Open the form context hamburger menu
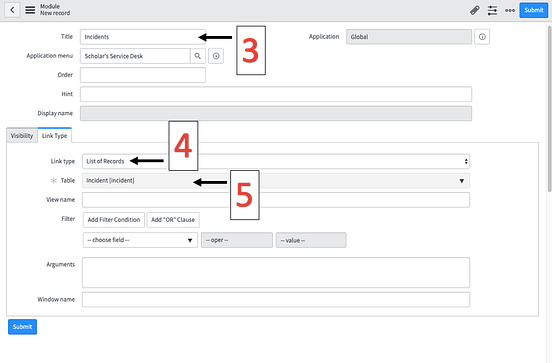 30,10
